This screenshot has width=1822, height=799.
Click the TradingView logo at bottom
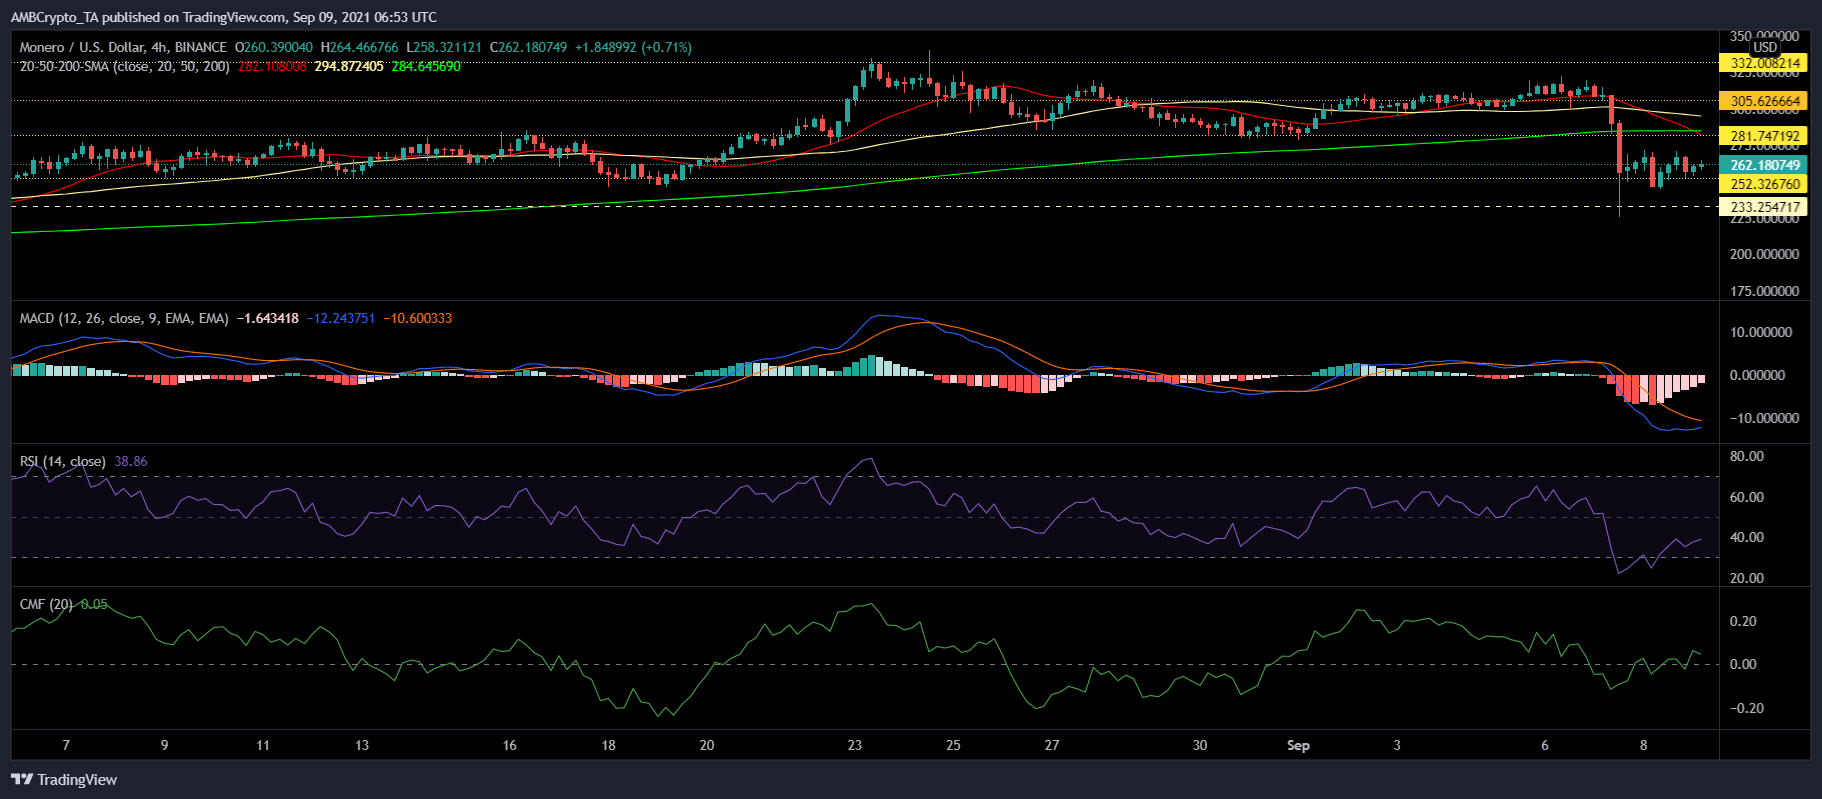(64, 780)
